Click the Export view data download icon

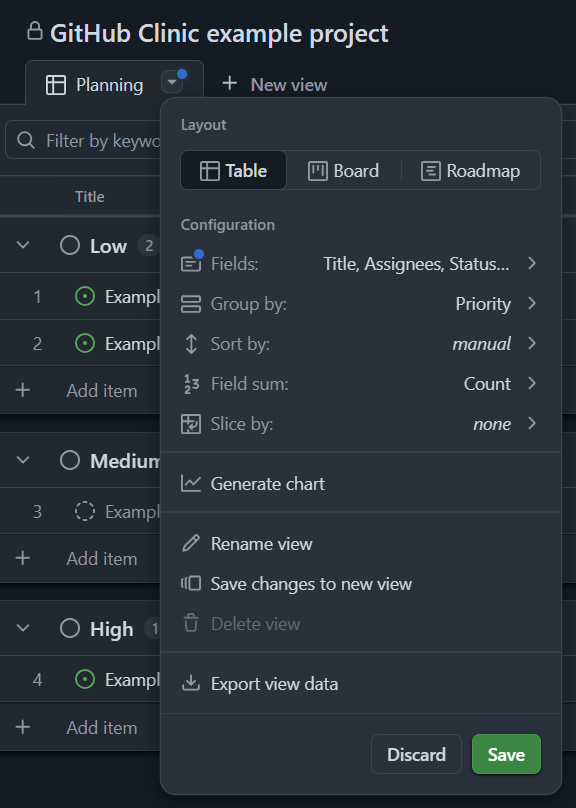(191, 683)
